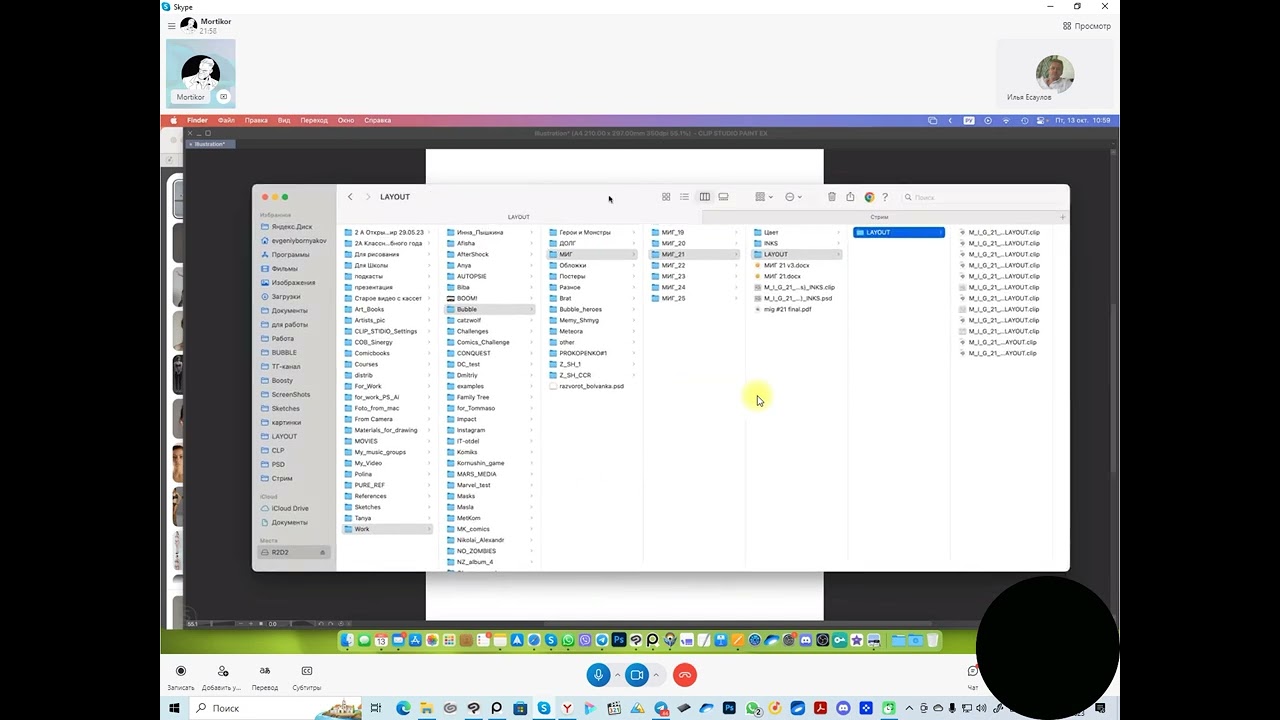This screenshot has width=1280, height=720.
Task: Start recording the Skype call
Action: coord(181,677)
